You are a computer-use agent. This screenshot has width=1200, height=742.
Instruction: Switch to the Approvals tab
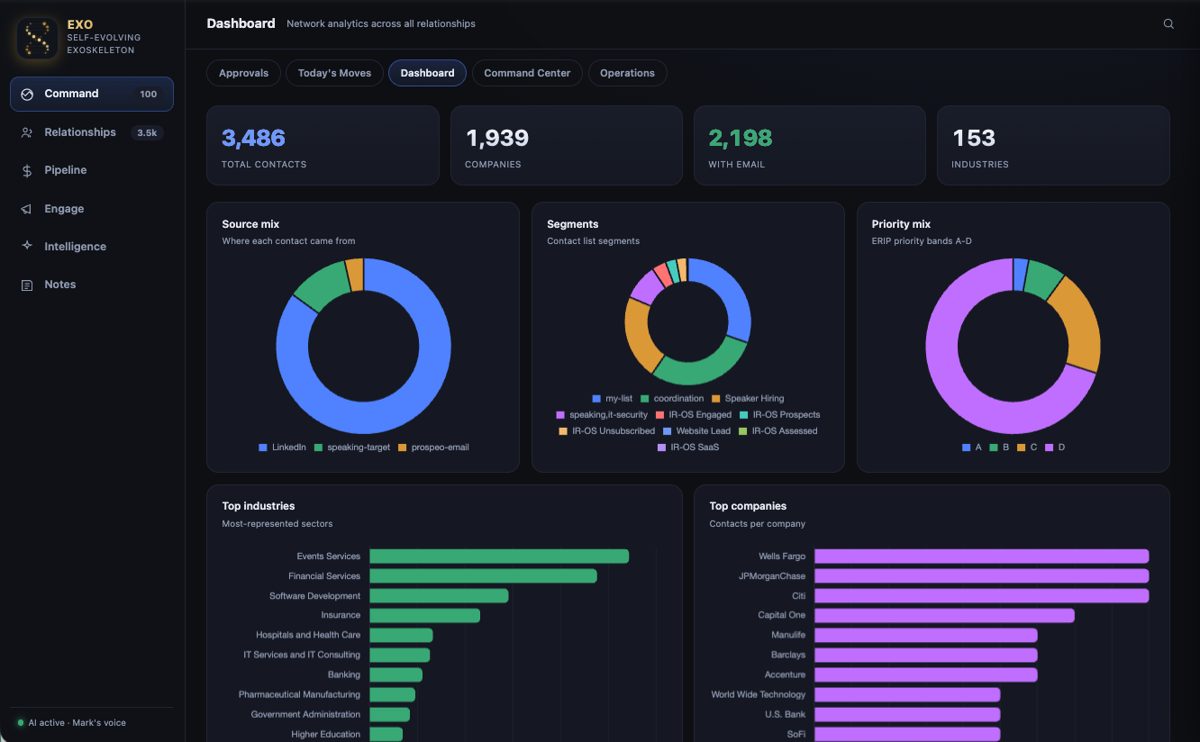(x=244, y=73)
